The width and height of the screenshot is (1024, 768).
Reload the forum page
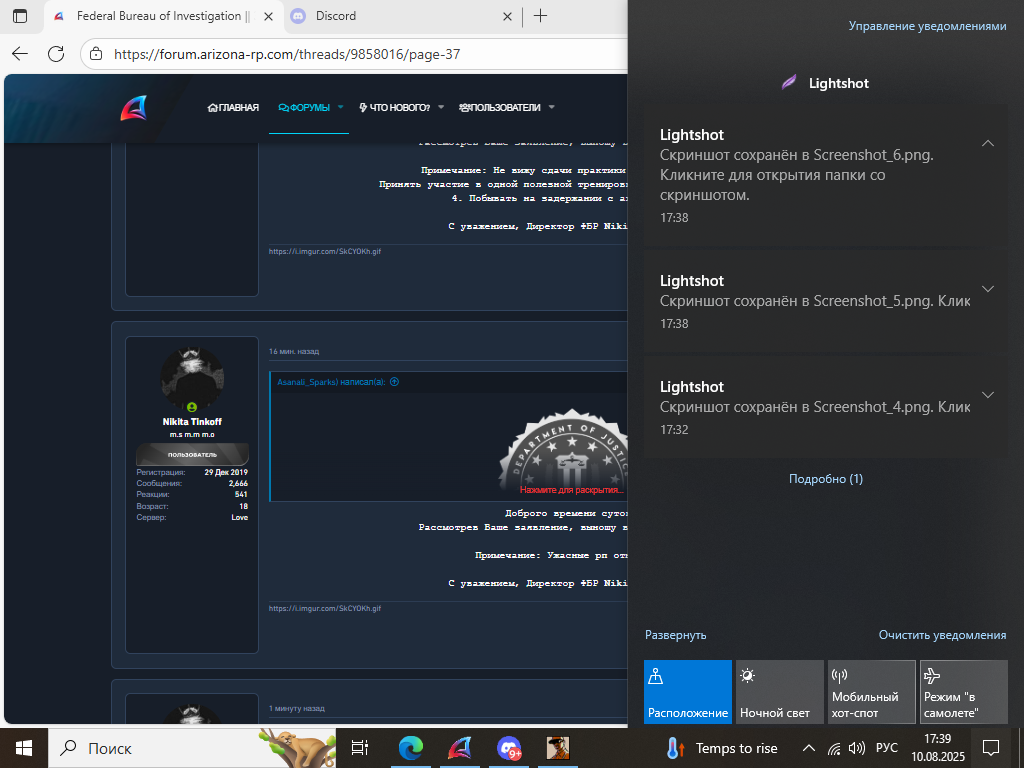pos(56,54)
